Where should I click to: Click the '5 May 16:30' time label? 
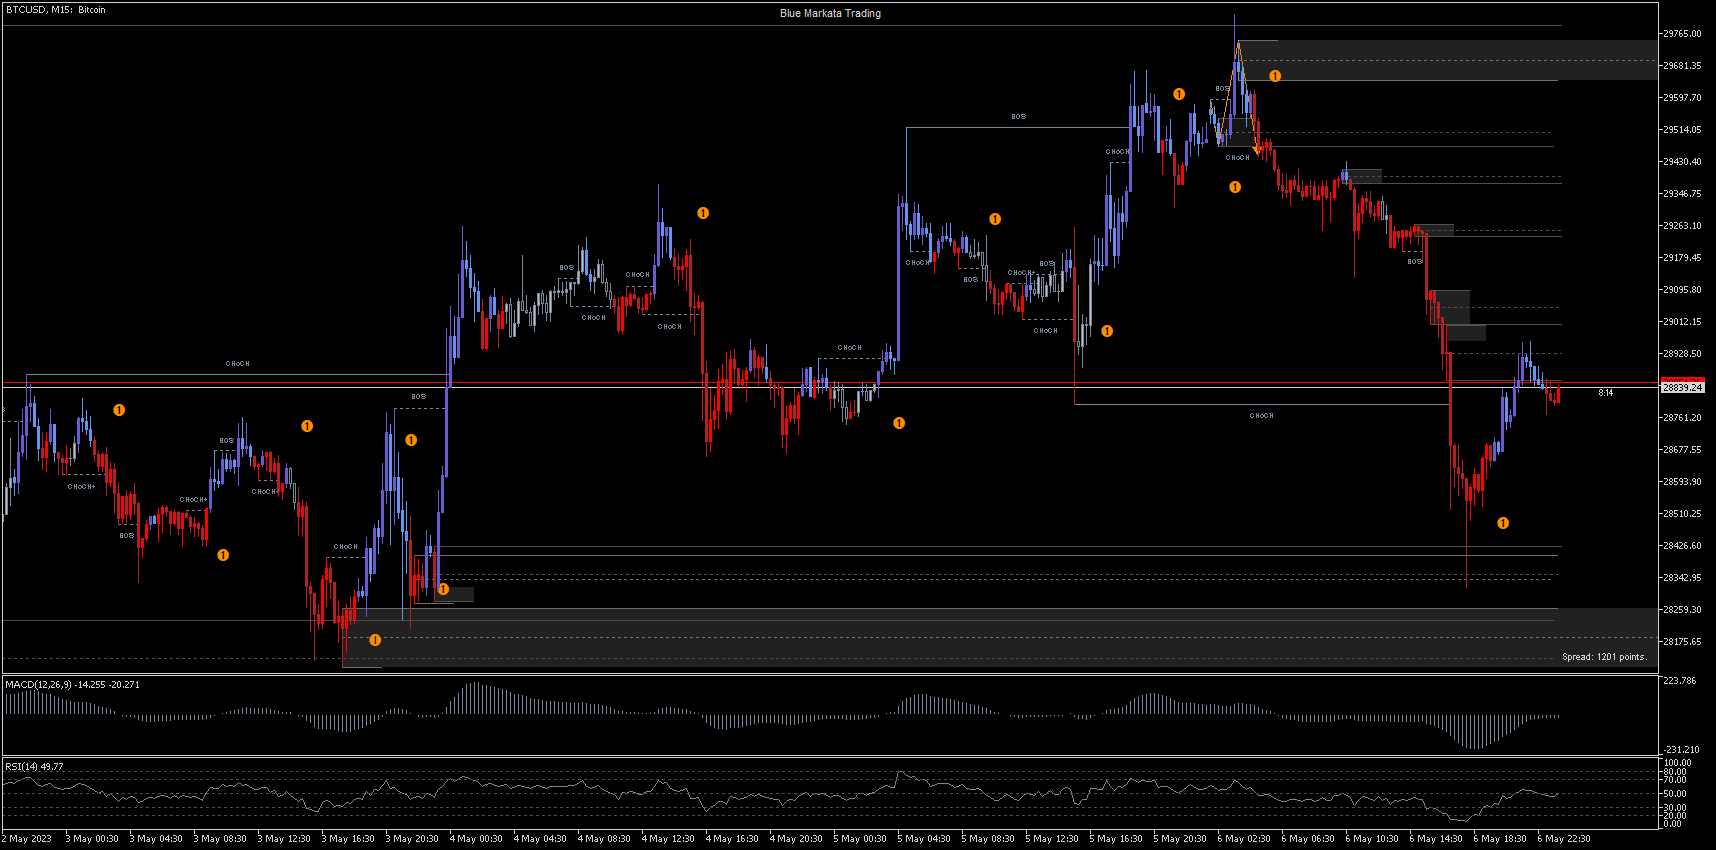pyautogui.click(x=1116, y=839)
